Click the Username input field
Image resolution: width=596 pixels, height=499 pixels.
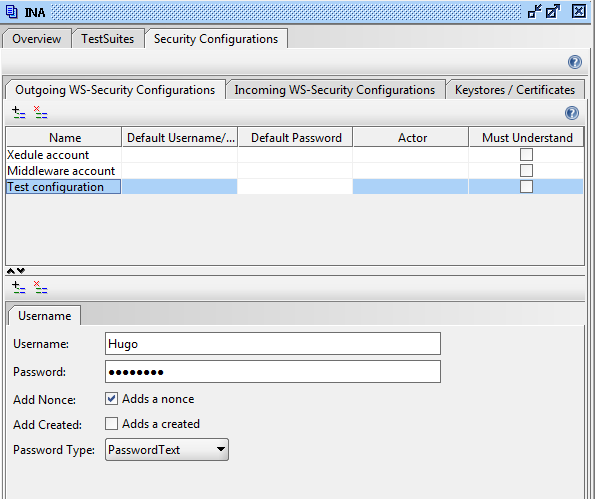coord(273,344)
